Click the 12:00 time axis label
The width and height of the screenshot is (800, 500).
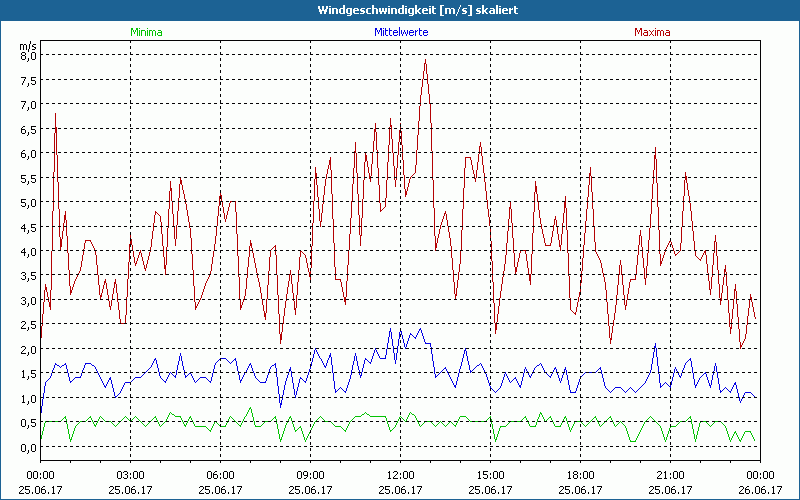click(x=401, y=475)
